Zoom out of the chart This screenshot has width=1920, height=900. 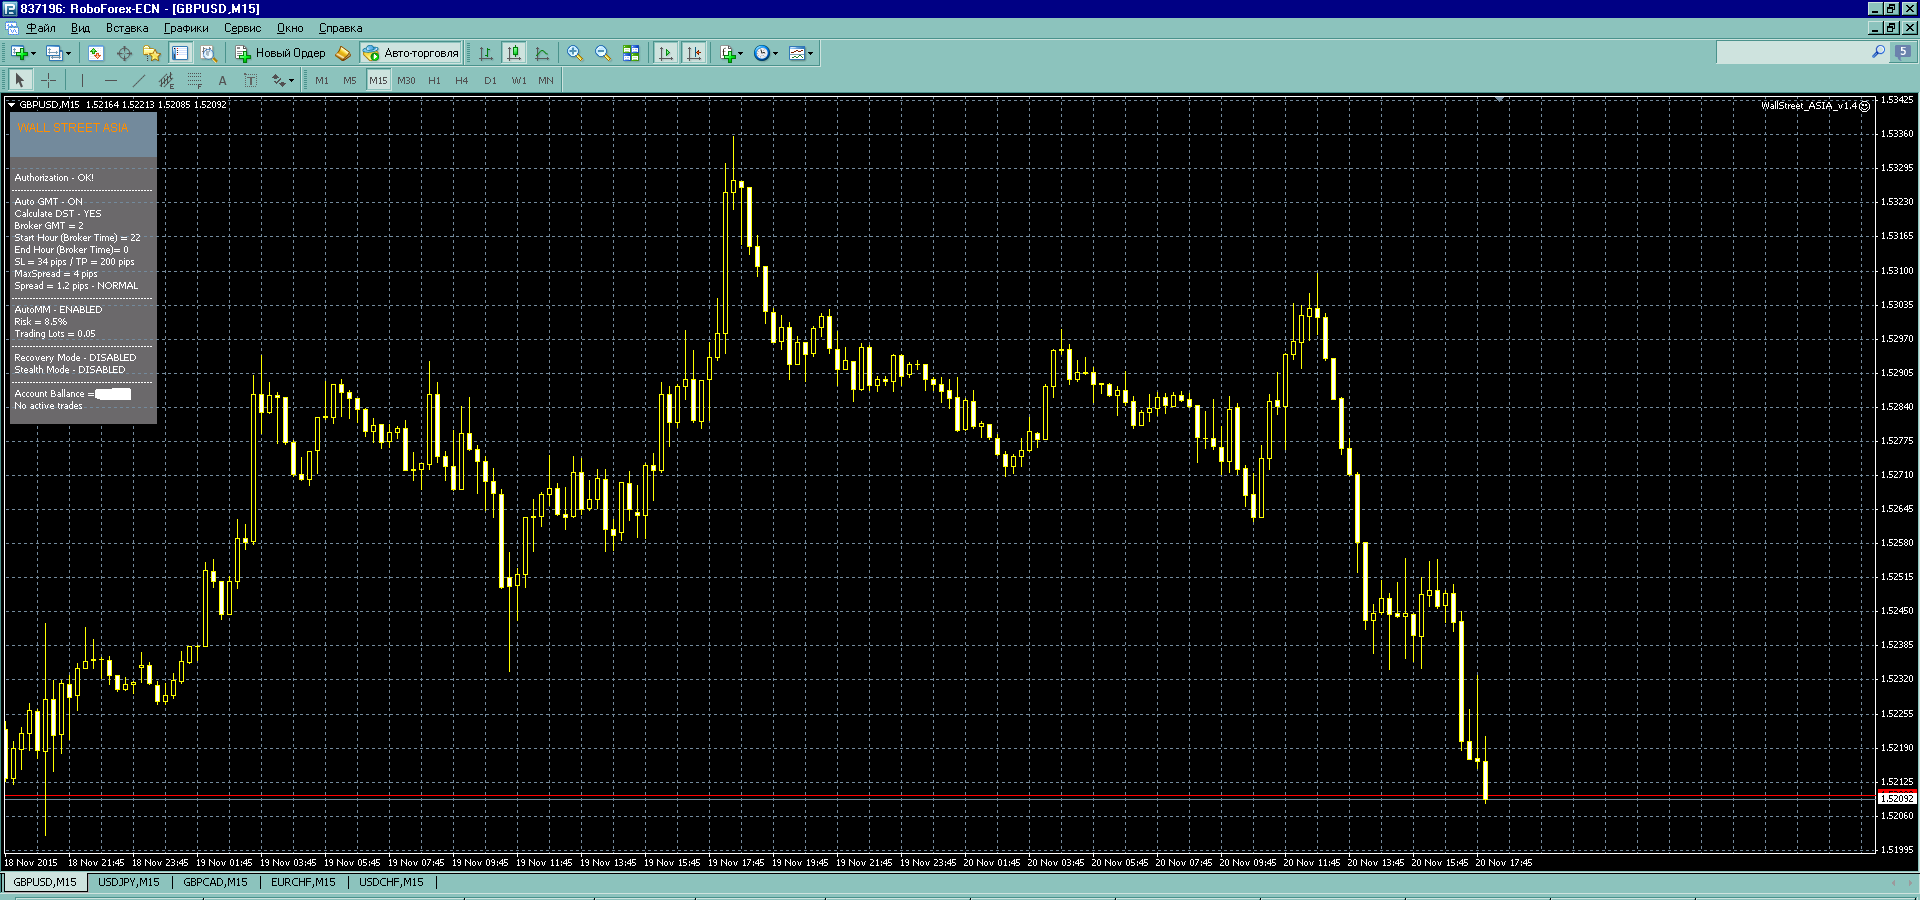(x=603, y=53)
